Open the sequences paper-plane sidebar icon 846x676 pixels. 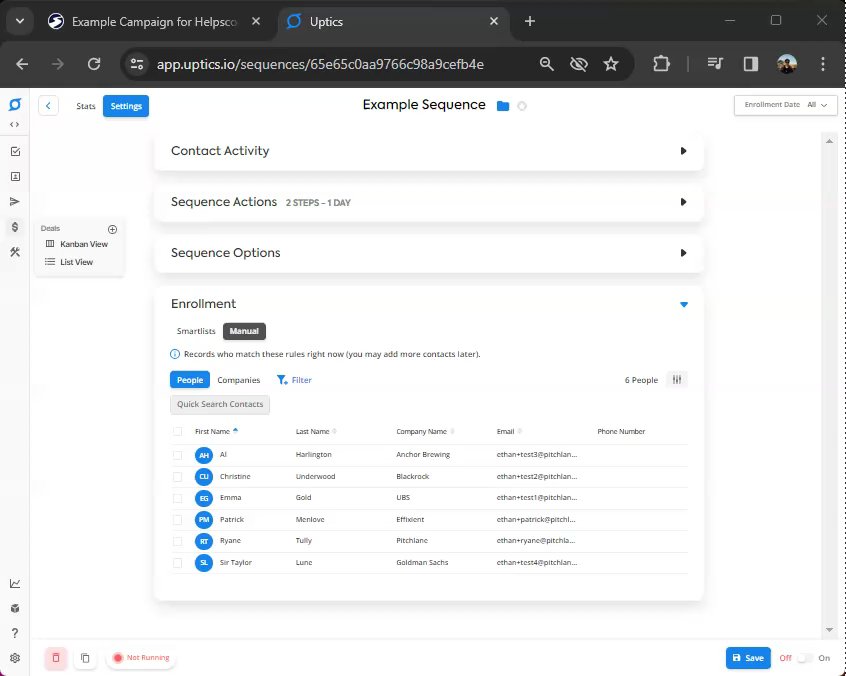pos(15,202)
